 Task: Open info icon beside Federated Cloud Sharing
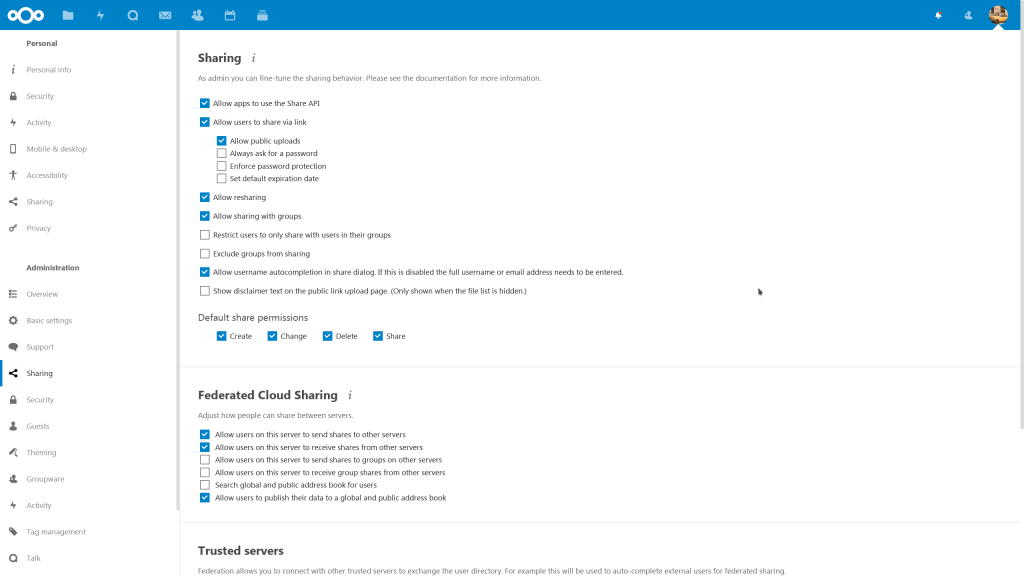point(350,396)
